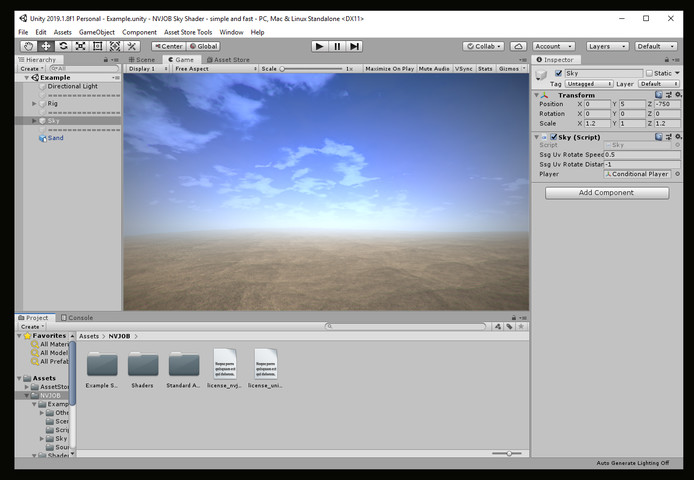This screenshot has height=480, width=694.
Task: Open the Default layout dropdown
Action: 656,46
